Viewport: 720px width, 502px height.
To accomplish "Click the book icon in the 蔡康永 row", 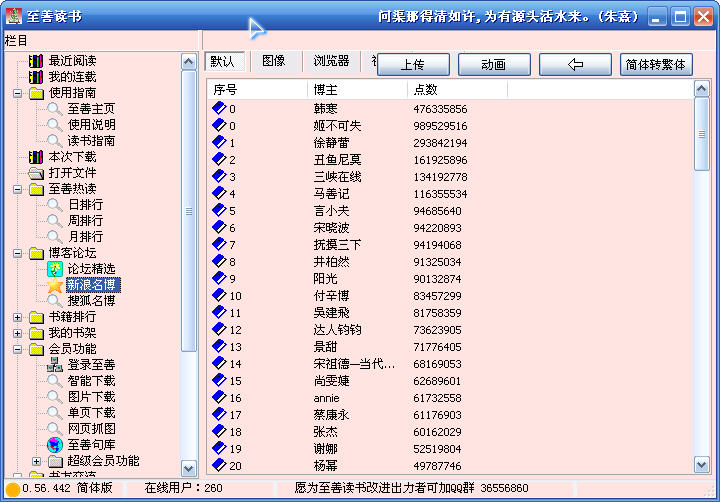I will click(x=219, y=414).
